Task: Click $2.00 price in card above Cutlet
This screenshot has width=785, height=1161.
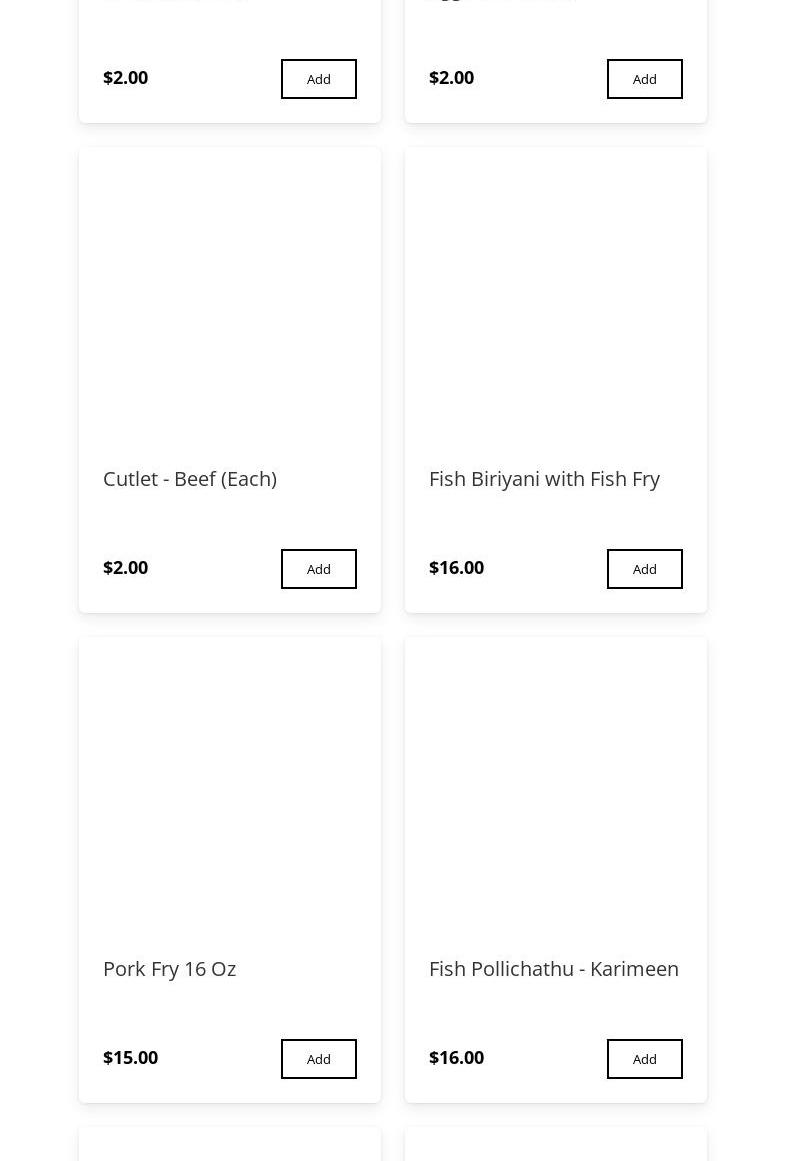Action: [x=125, y=78]
